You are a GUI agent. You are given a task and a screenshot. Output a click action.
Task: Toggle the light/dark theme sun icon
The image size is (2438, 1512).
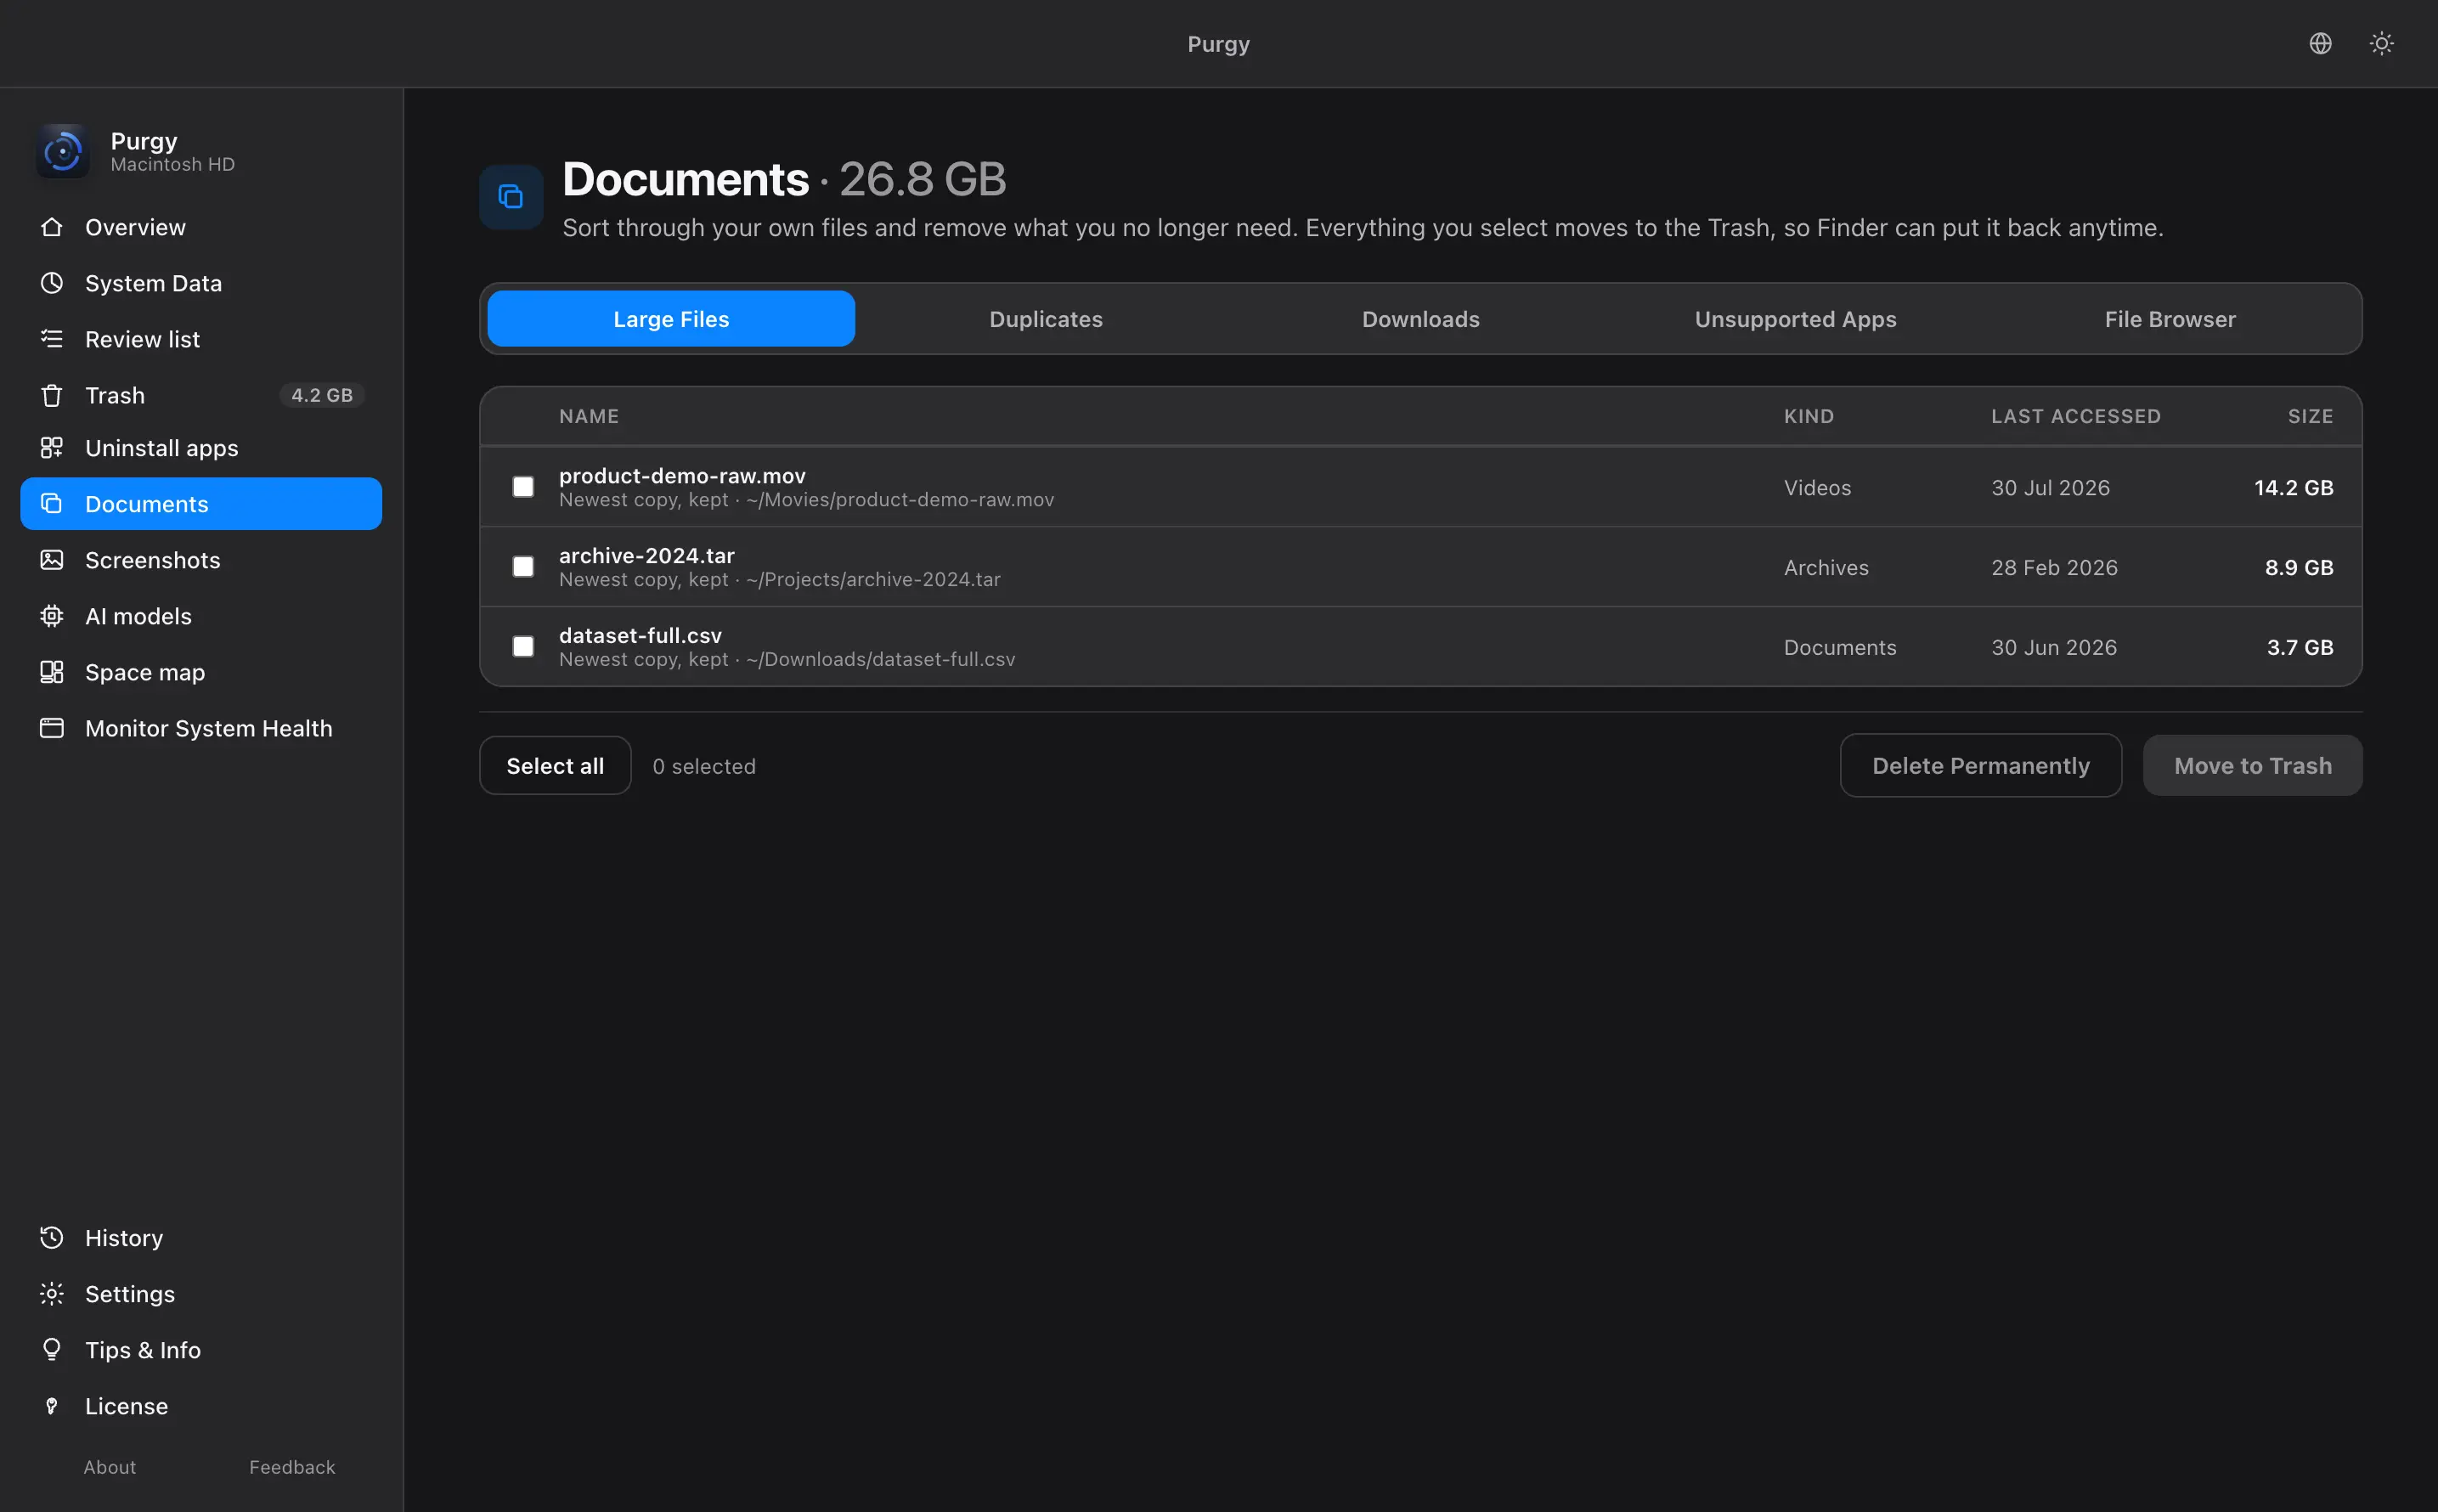(x=2382, y=43)
